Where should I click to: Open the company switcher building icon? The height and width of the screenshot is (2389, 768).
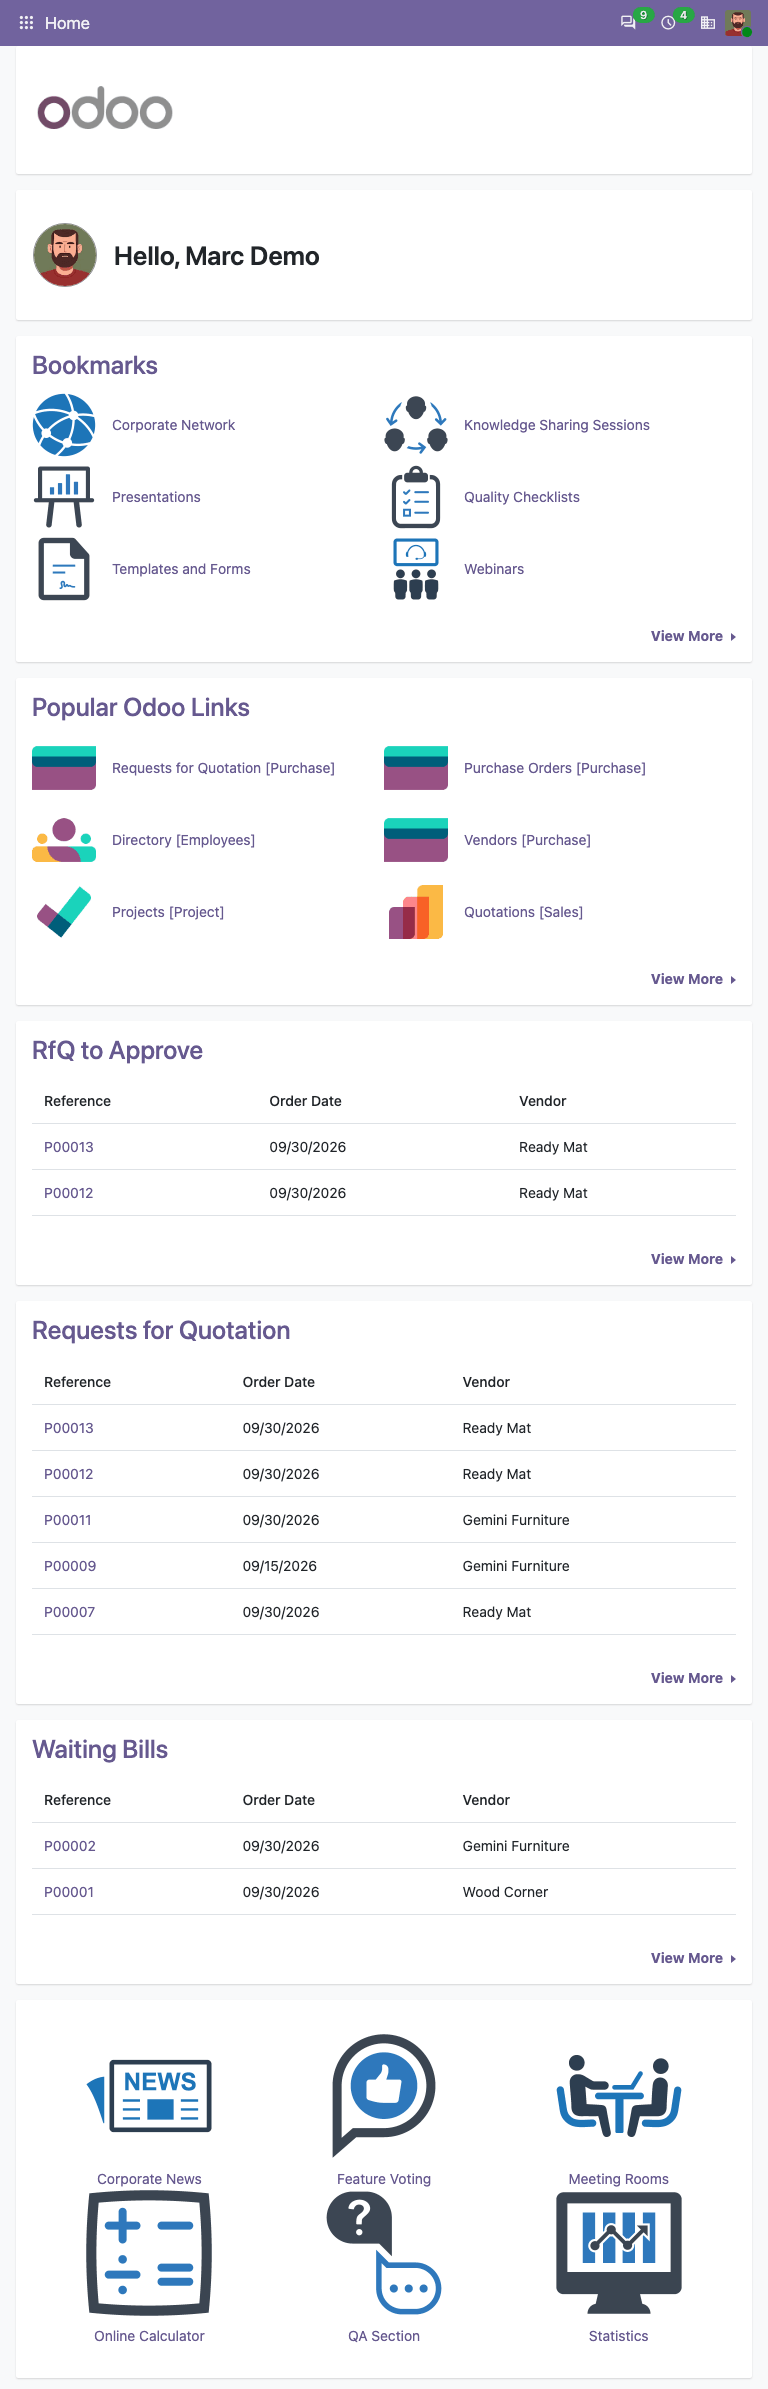pyautogui.click(x=708, y=22)
